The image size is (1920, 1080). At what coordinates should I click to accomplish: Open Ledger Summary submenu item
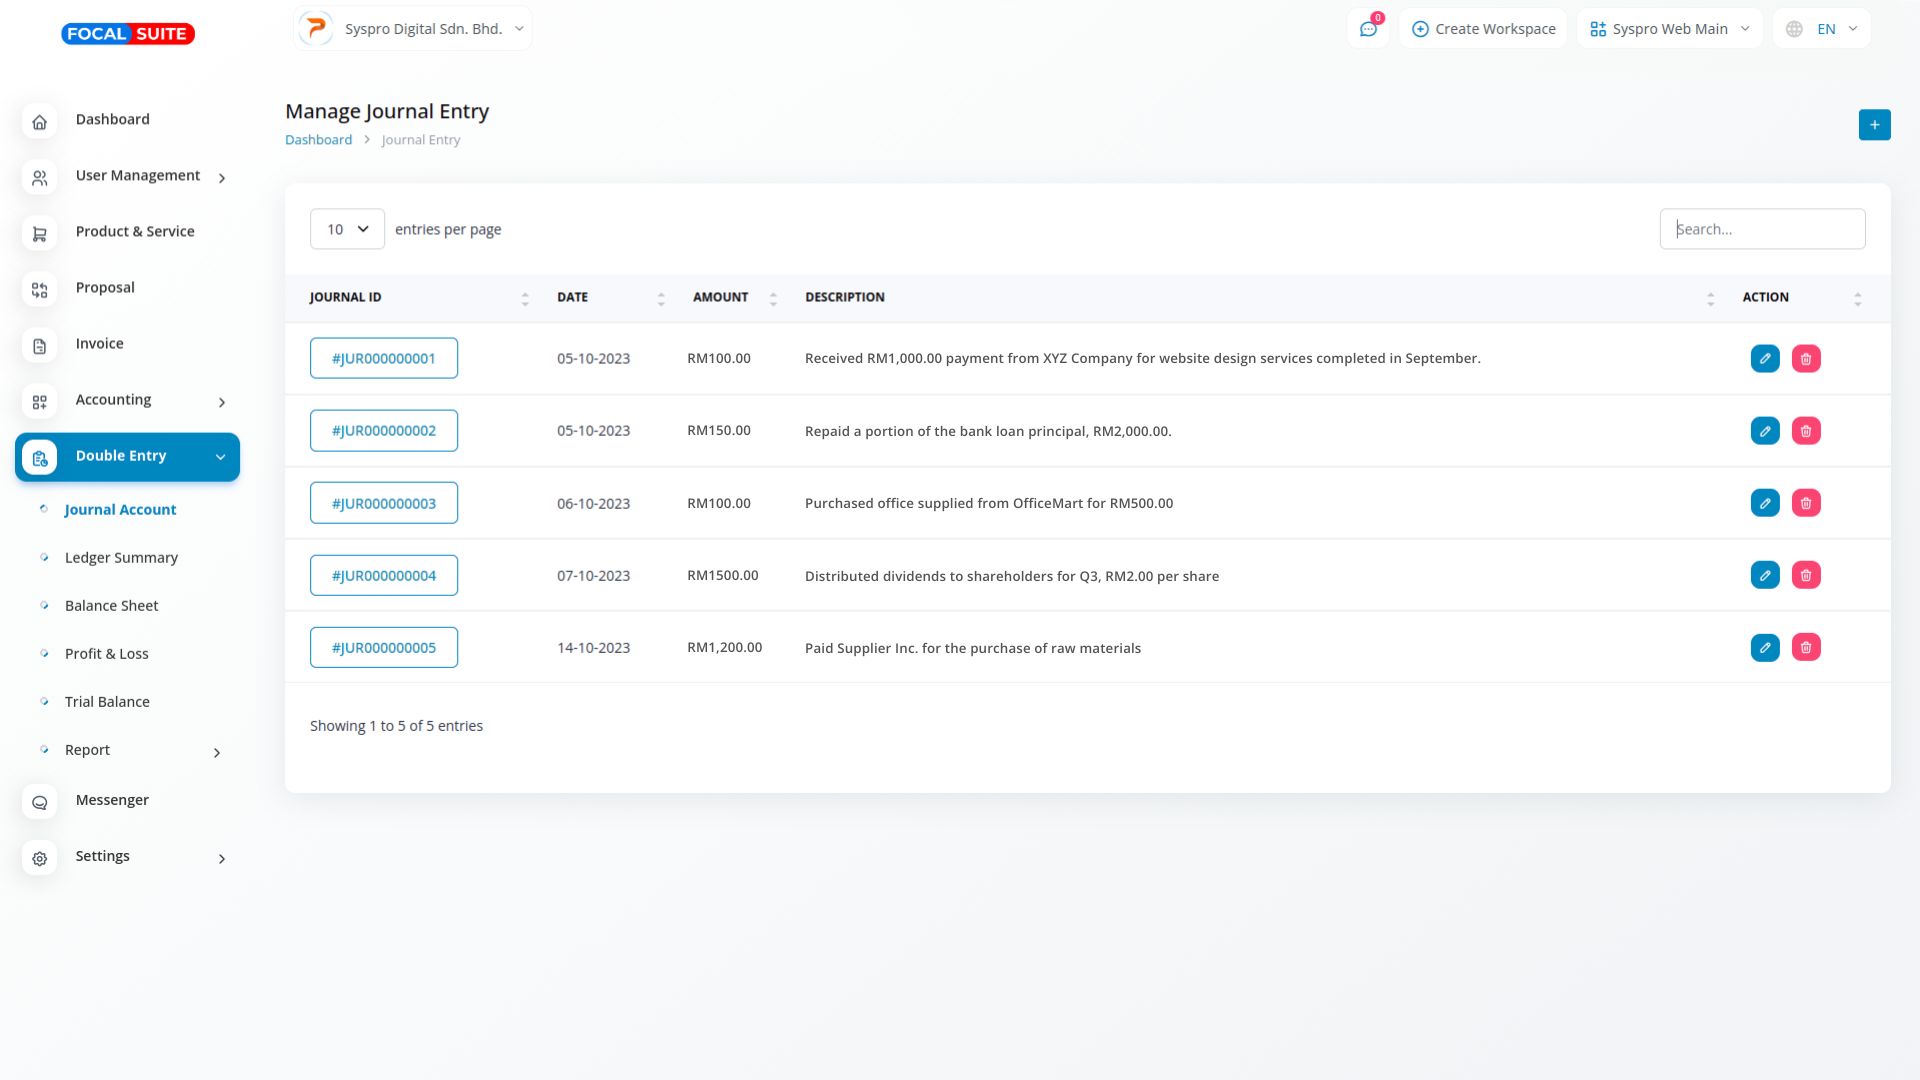point(121,558)
